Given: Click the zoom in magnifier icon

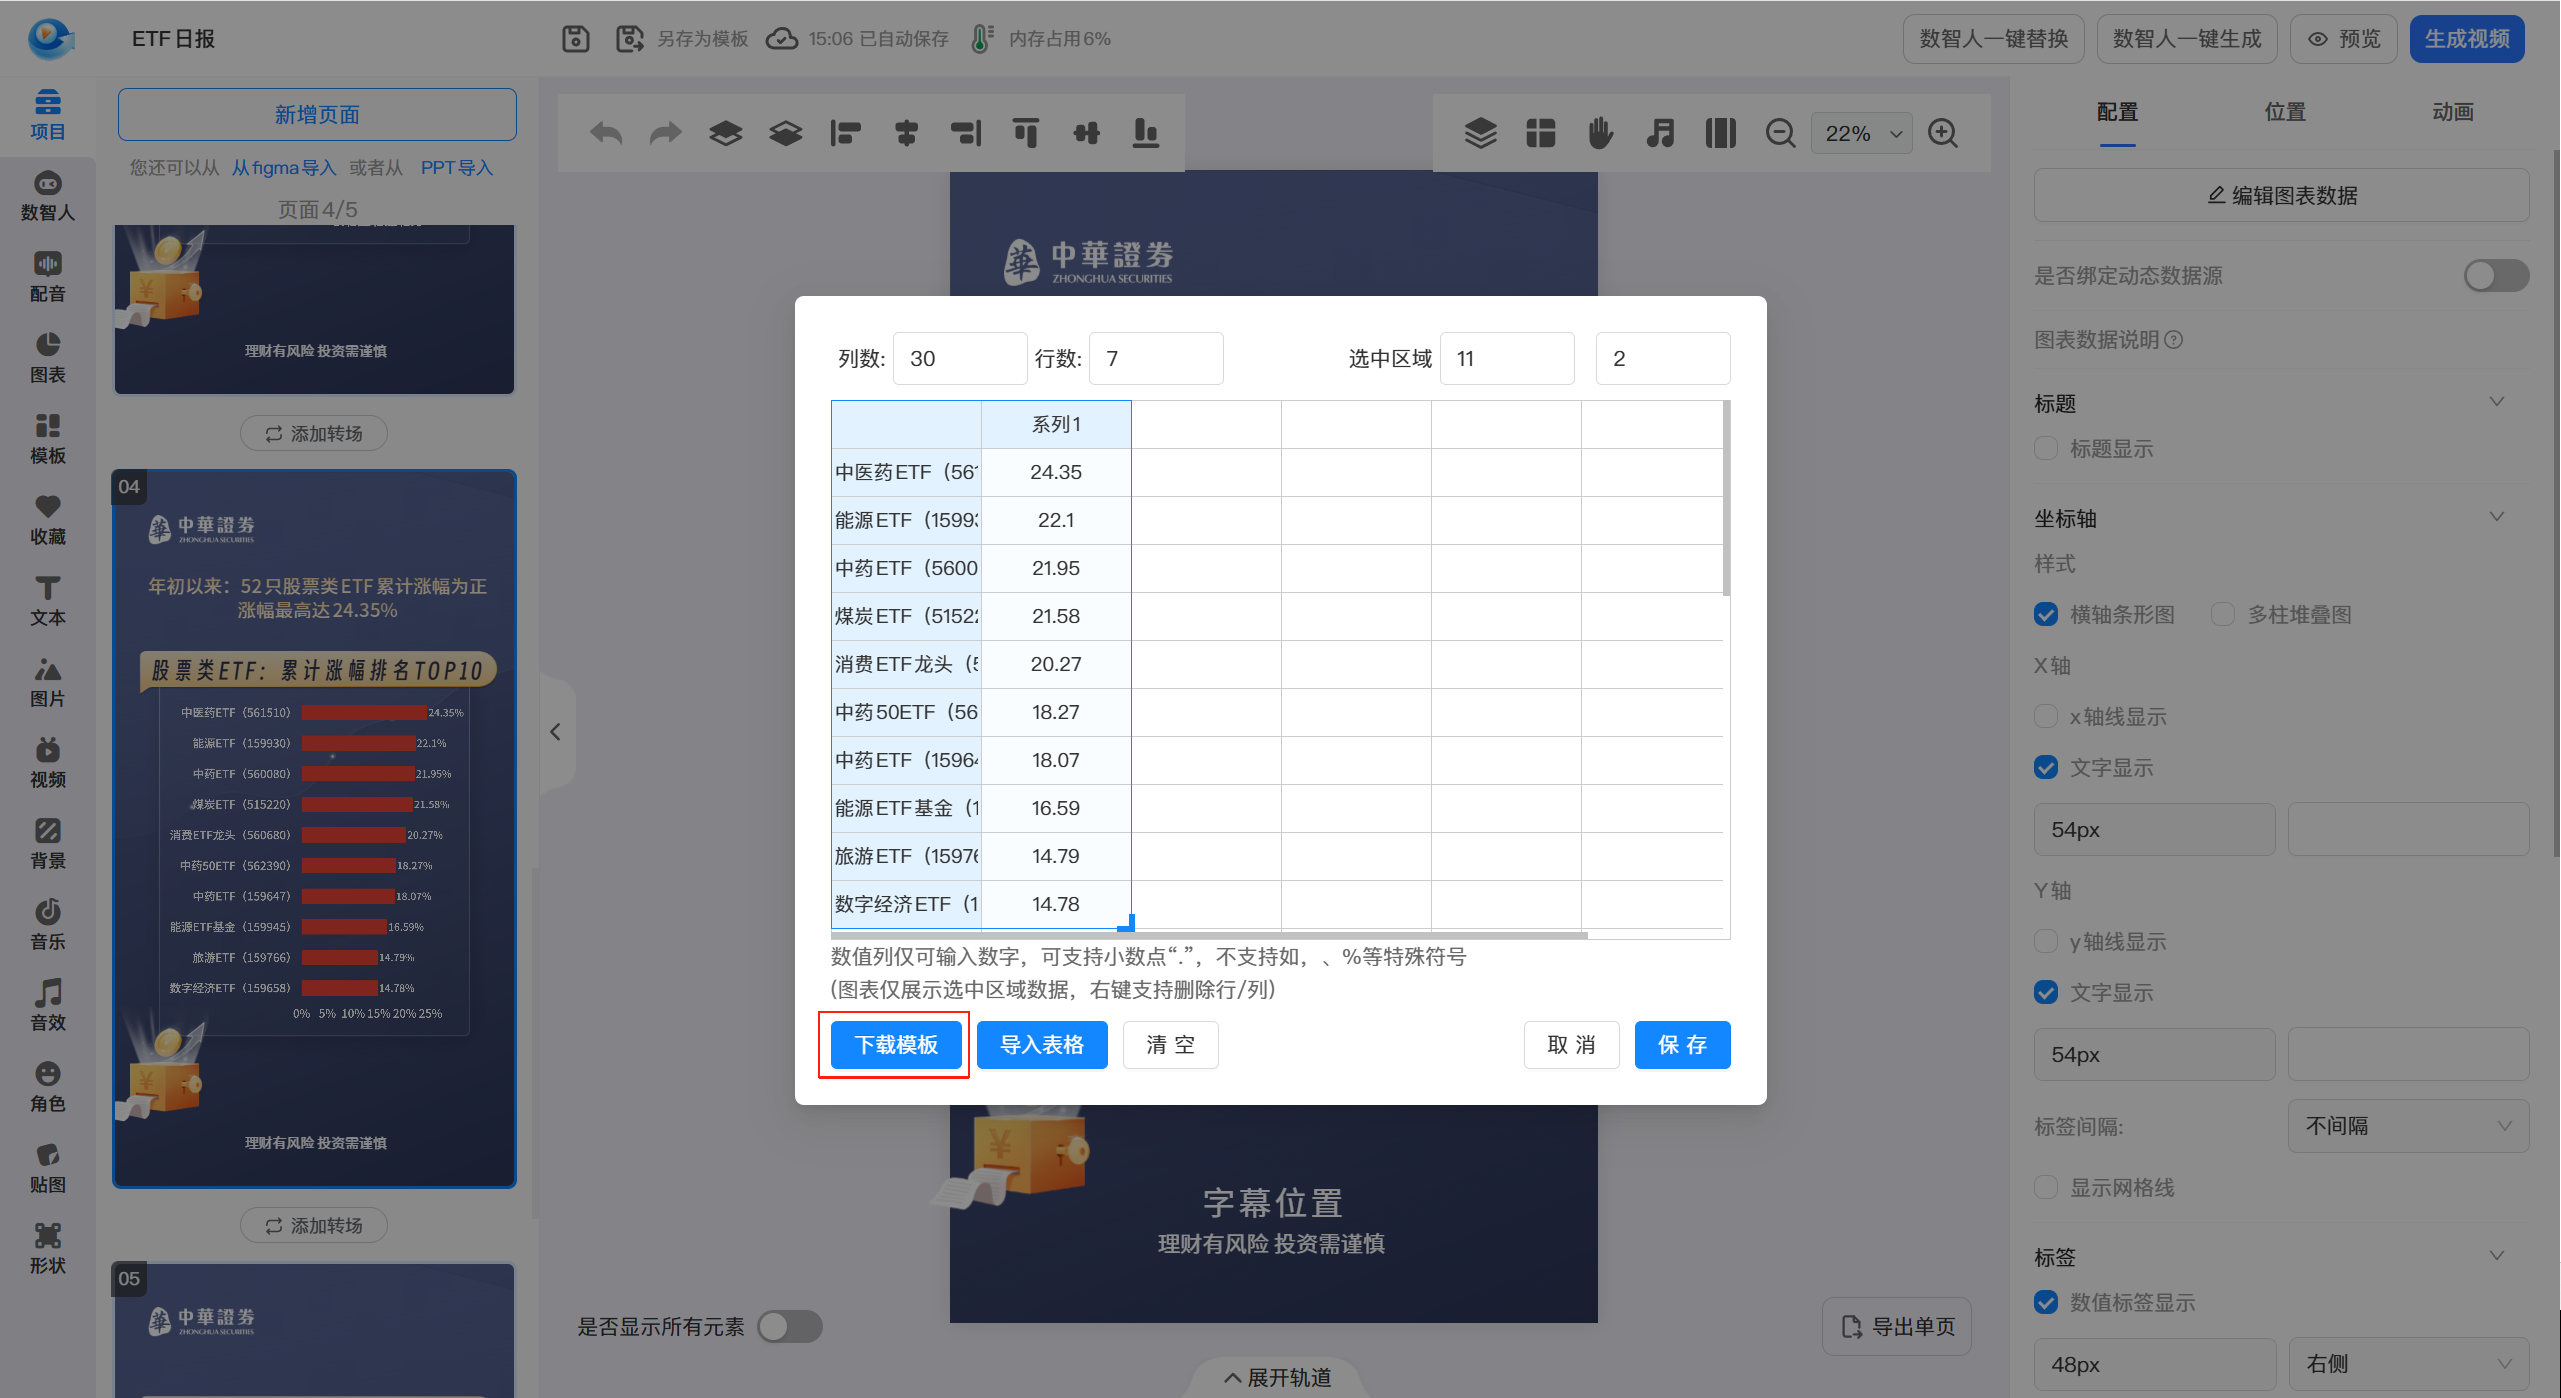Looking at the screenshot, I should point(1943,133).
